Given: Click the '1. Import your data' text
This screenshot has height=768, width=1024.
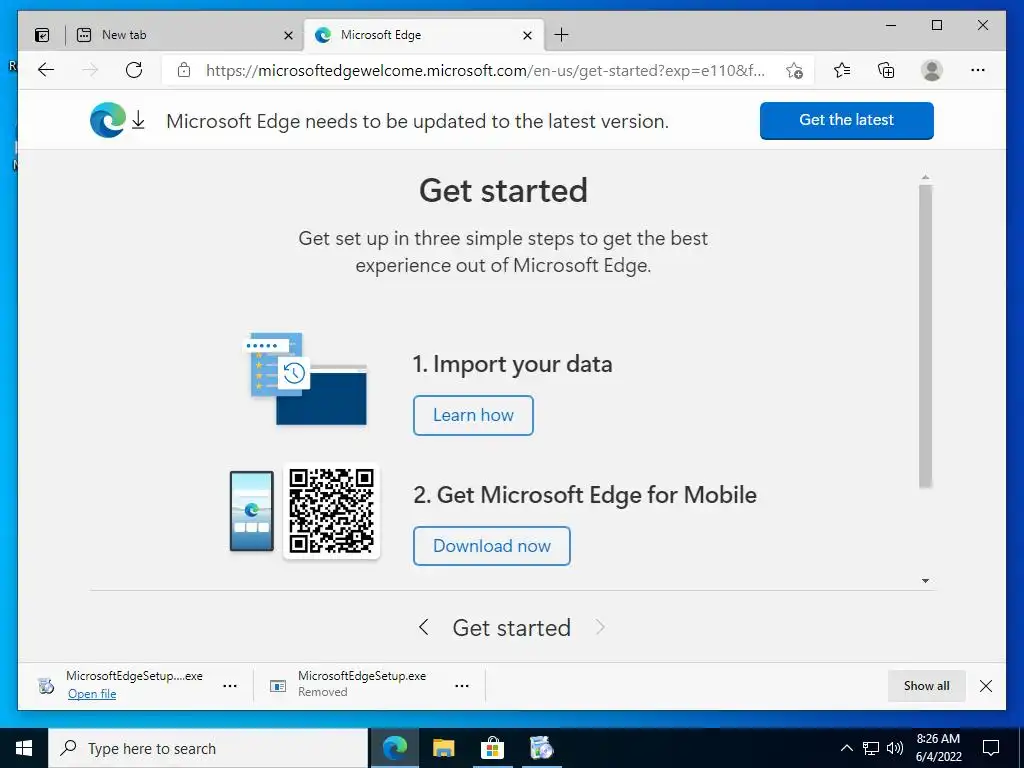Looking at the screenshot, I should pyautogui.click(x=512, y=364).
